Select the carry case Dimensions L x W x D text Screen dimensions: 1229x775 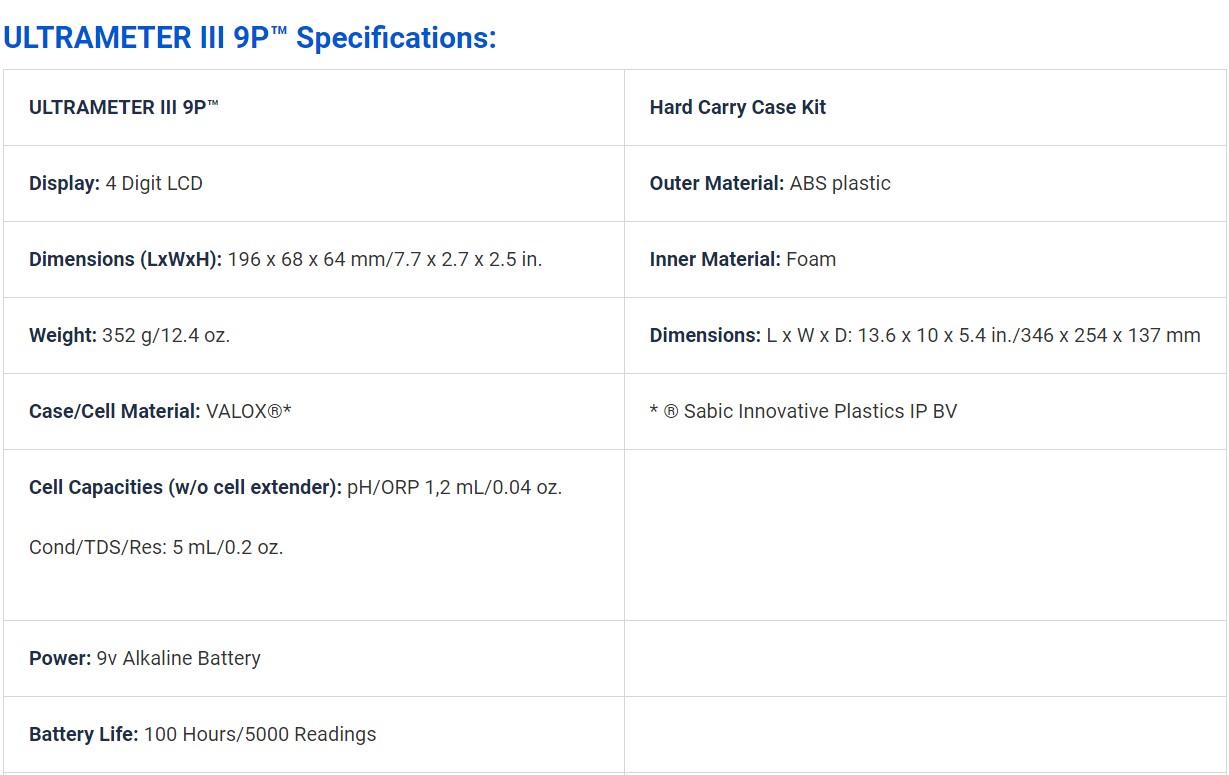coord(925,335)
